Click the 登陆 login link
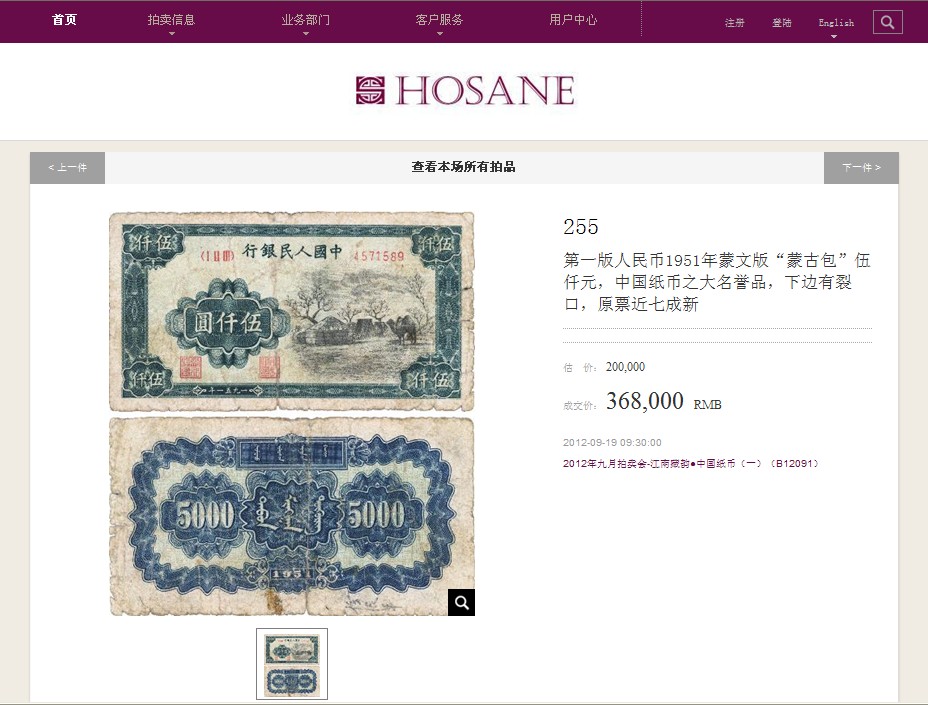 click(x=782, y=22)
